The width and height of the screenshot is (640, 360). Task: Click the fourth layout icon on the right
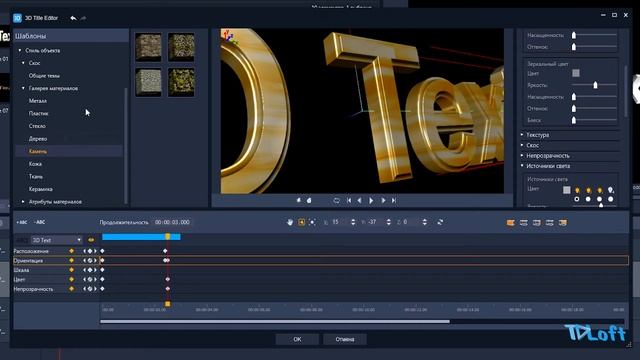point(550,222)
